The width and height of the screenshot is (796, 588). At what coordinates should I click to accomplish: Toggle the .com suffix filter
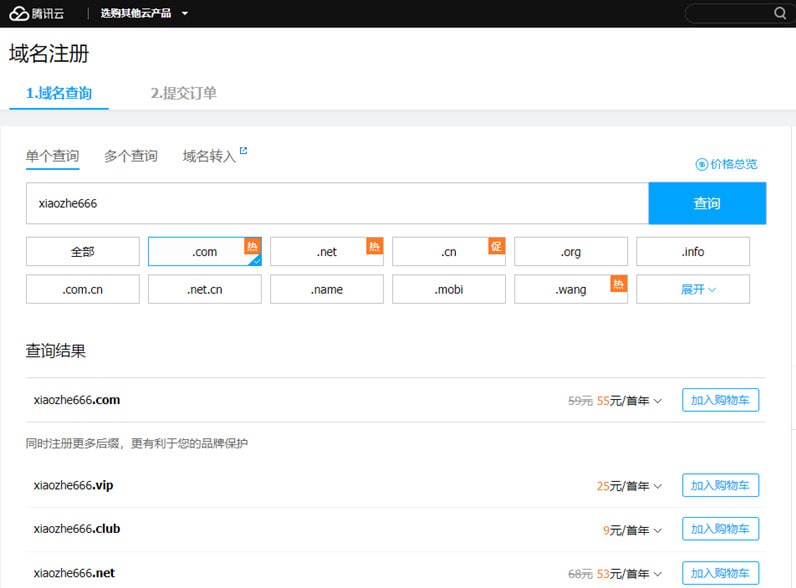pyautogui.click(x=205, y=251)
